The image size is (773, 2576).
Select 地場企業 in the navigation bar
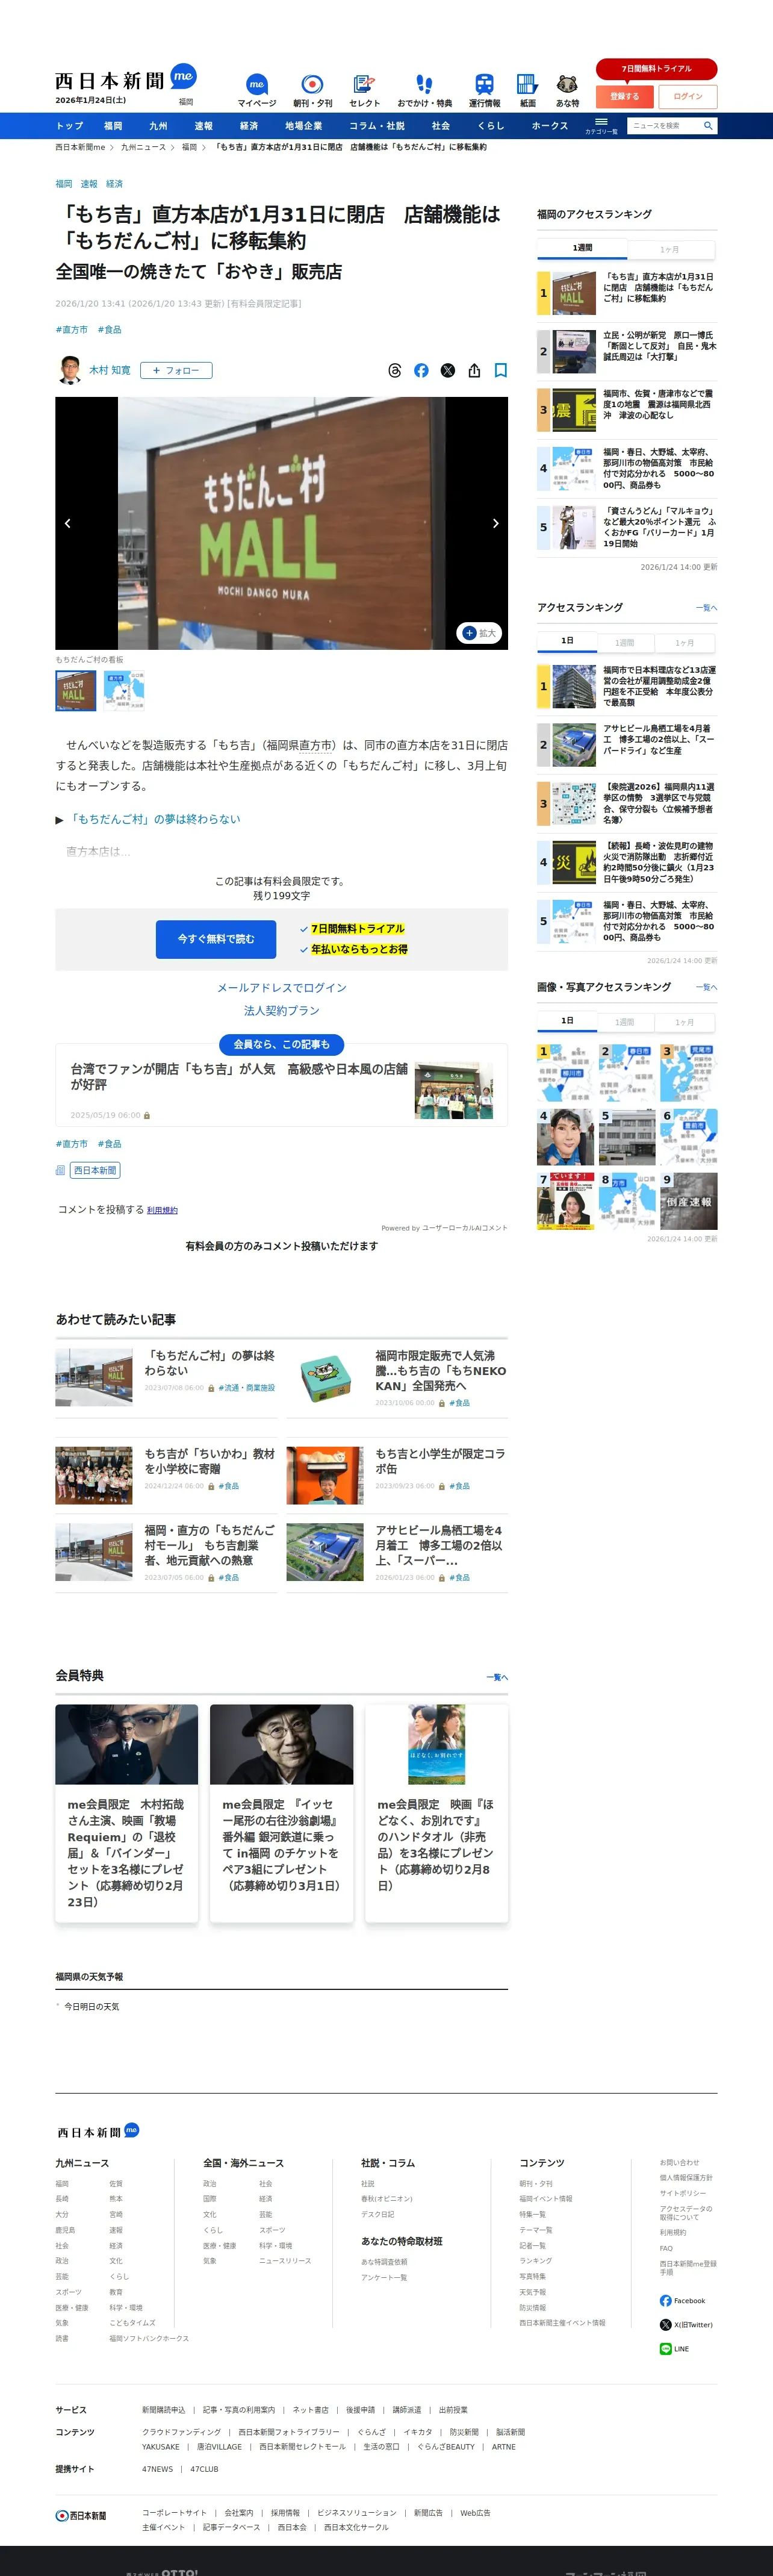click(303, 126)
